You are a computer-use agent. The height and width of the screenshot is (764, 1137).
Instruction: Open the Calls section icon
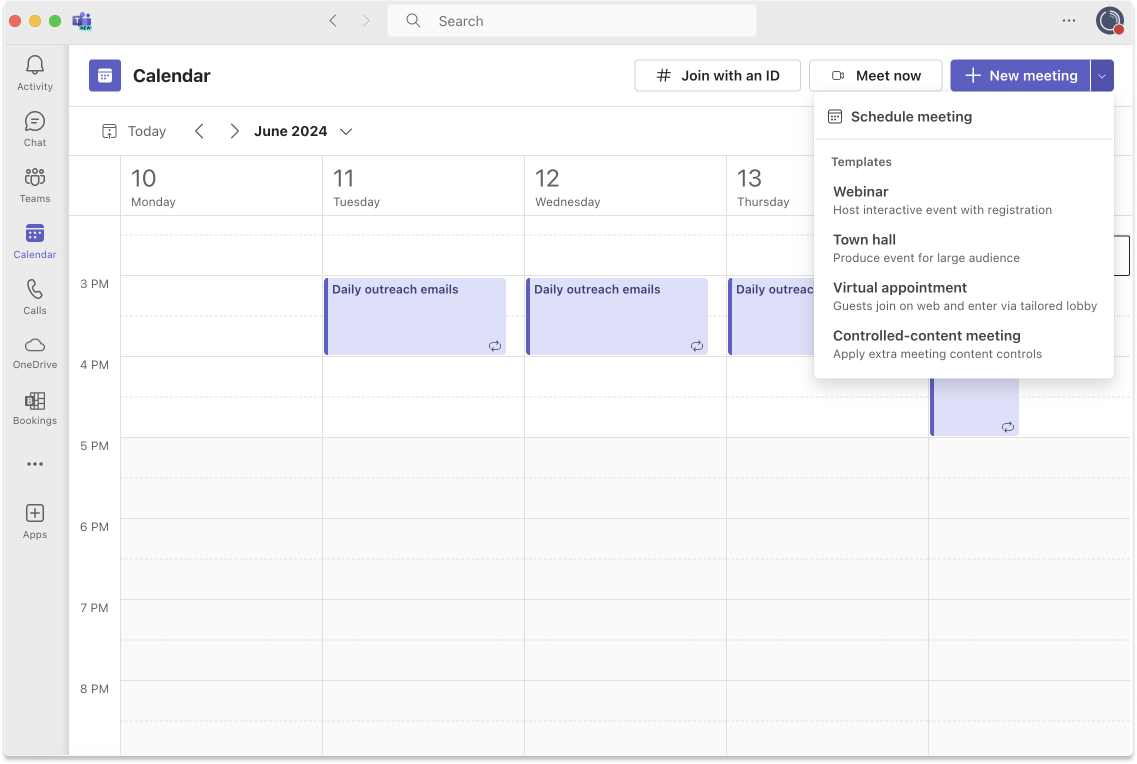tap(35, 290)
